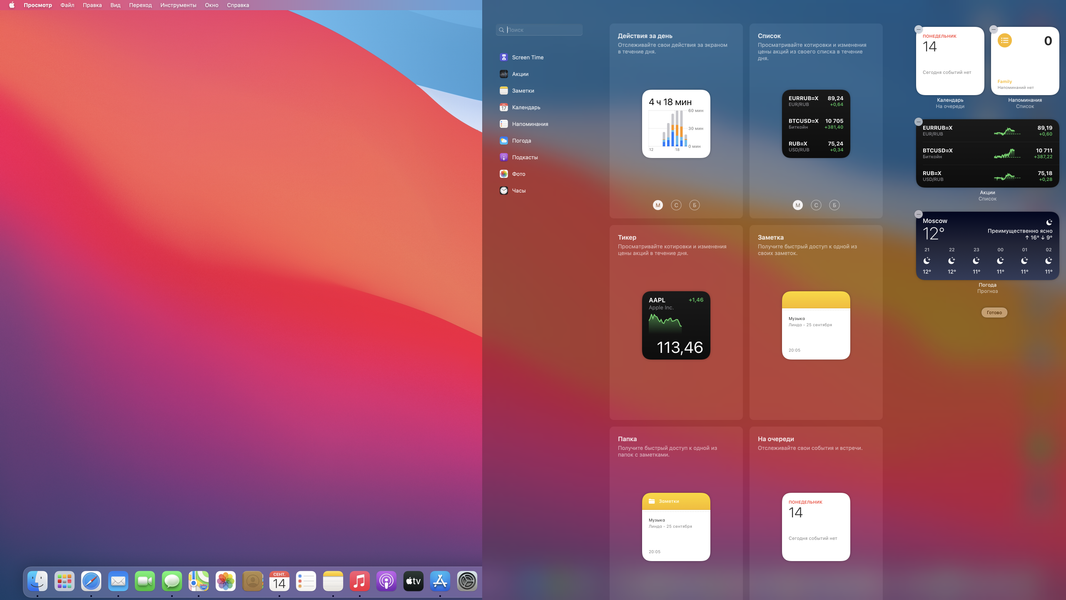Remove the Weather Moscow widget
Image resolution: width=1066 pixels, height=600 pixels.
[x=918, y=214]
